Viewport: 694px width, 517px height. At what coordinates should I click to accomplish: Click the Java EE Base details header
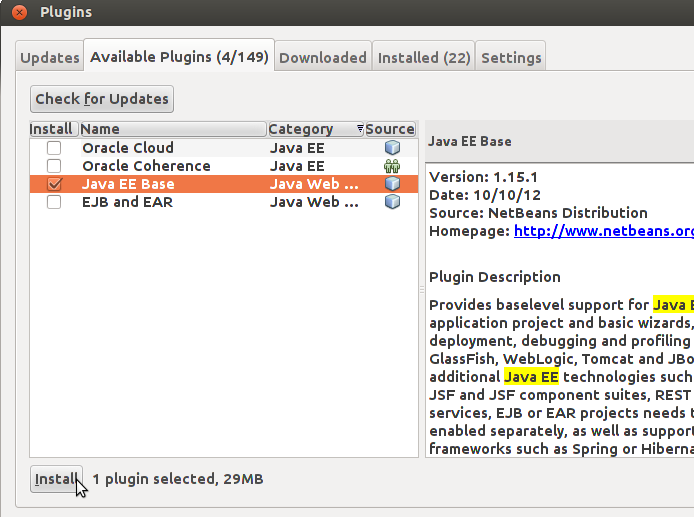pos(470,141)
